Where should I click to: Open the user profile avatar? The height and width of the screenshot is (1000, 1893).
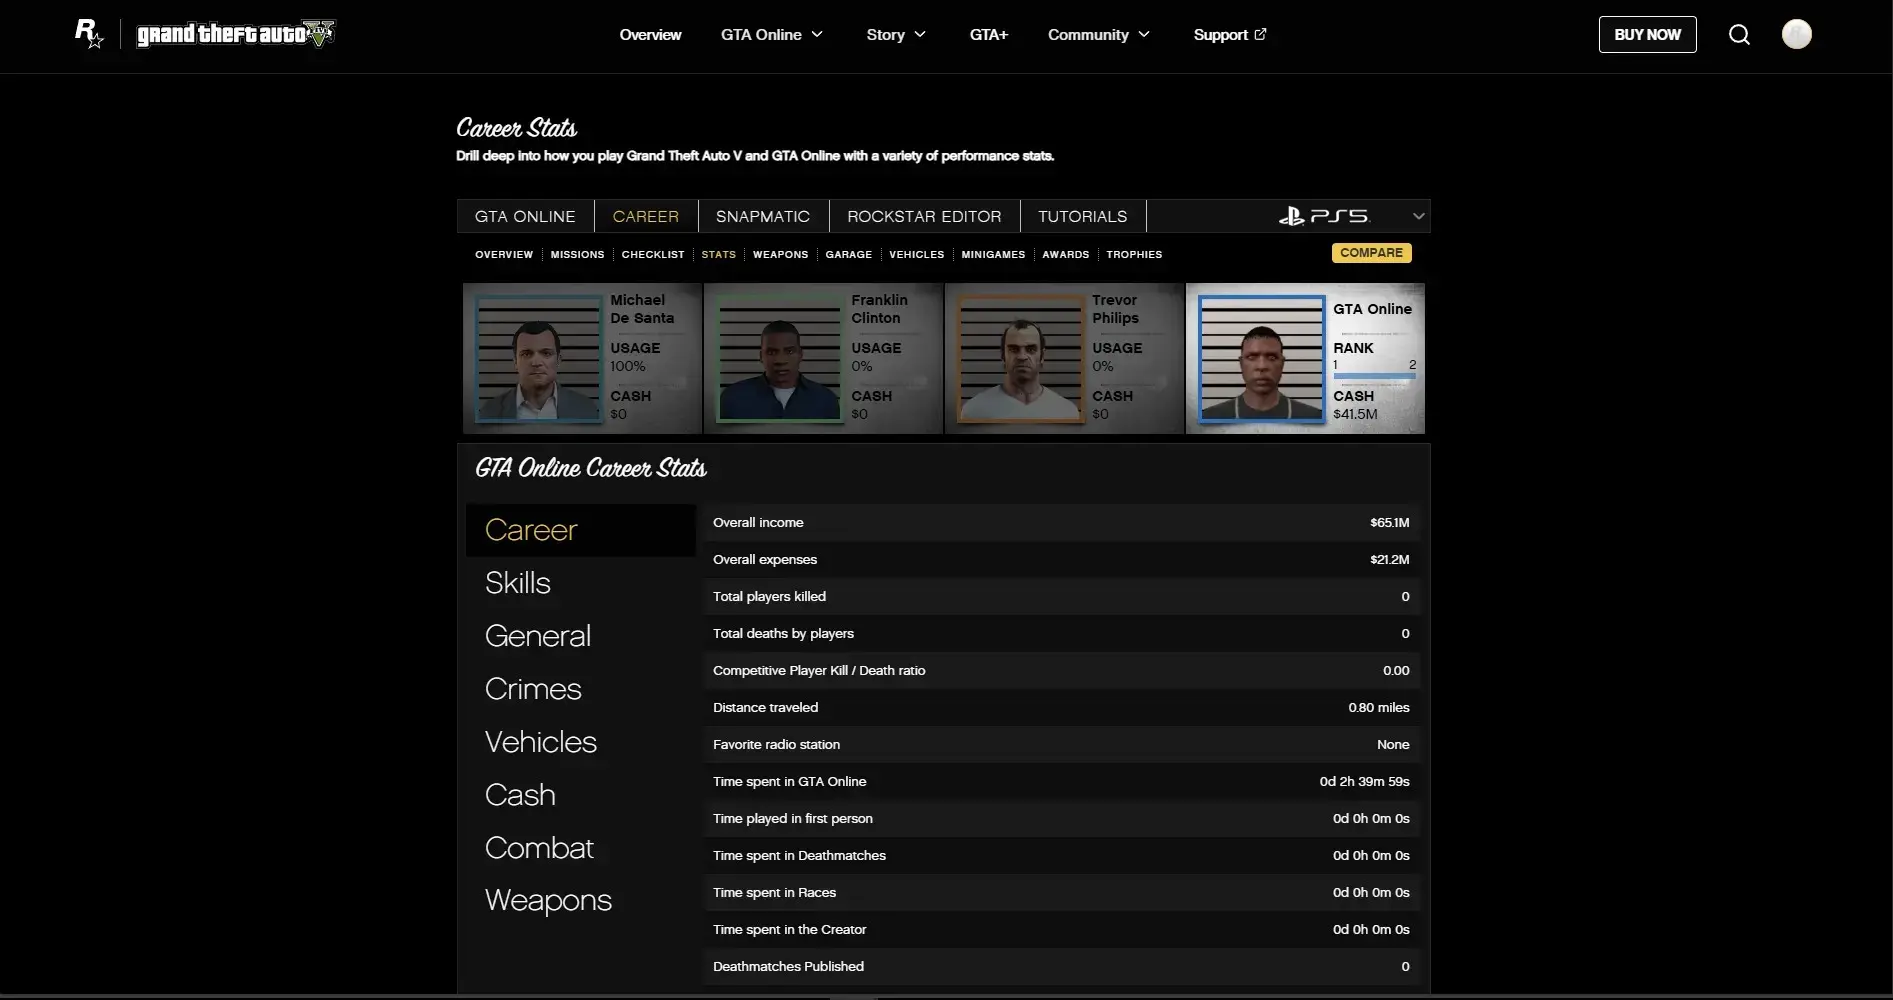point(1796,35)
